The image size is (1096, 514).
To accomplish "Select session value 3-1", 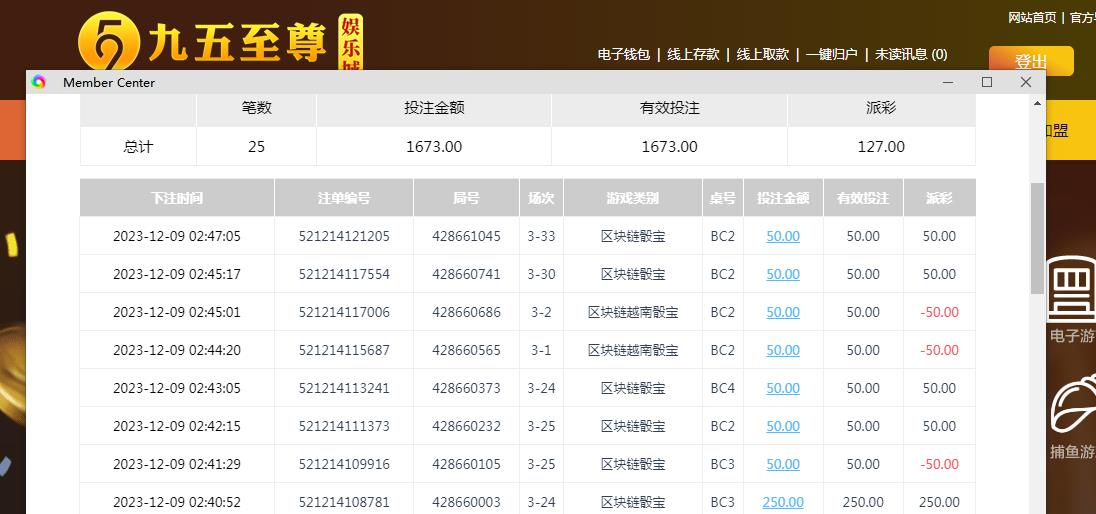I will [541, 350].
